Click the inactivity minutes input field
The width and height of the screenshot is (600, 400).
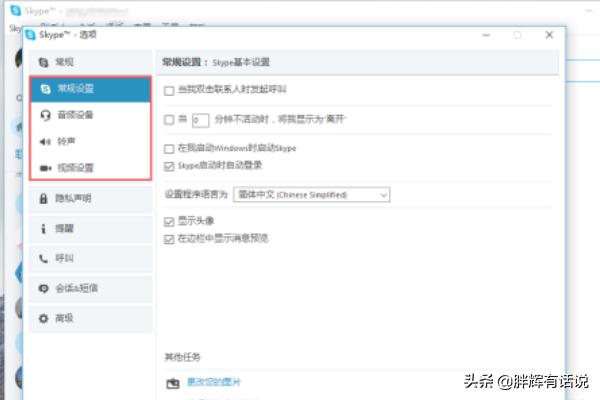click(x=201, y=120)
